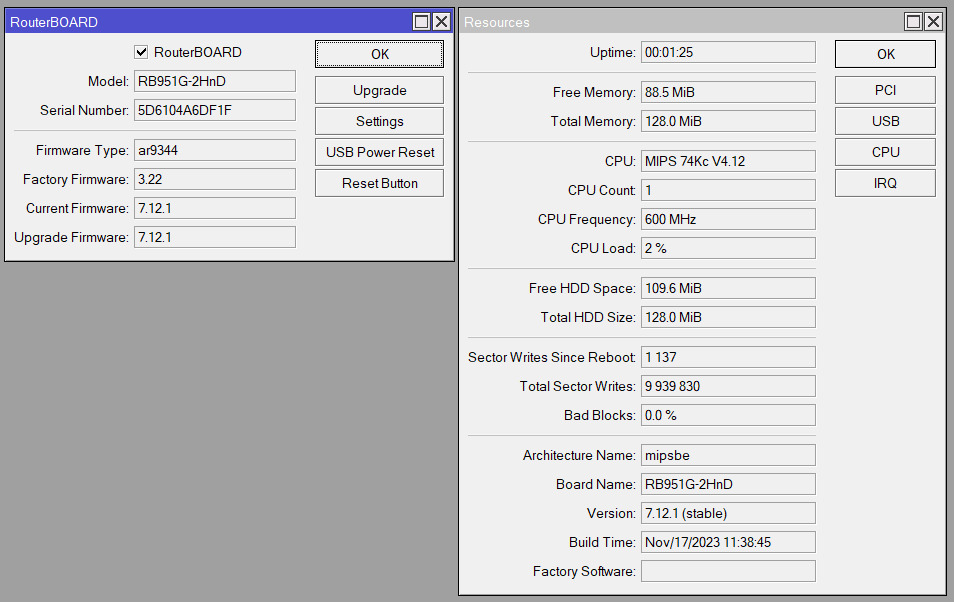
Task: Select the Serial Number field
Action: (215, 110)
